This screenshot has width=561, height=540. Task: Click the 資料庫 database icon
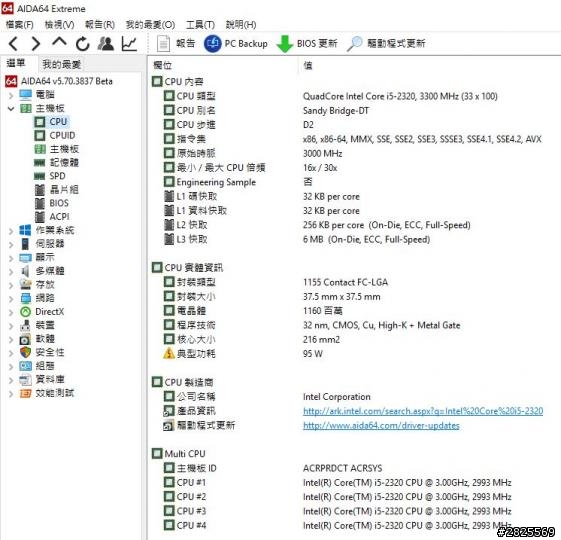(25, 380)
